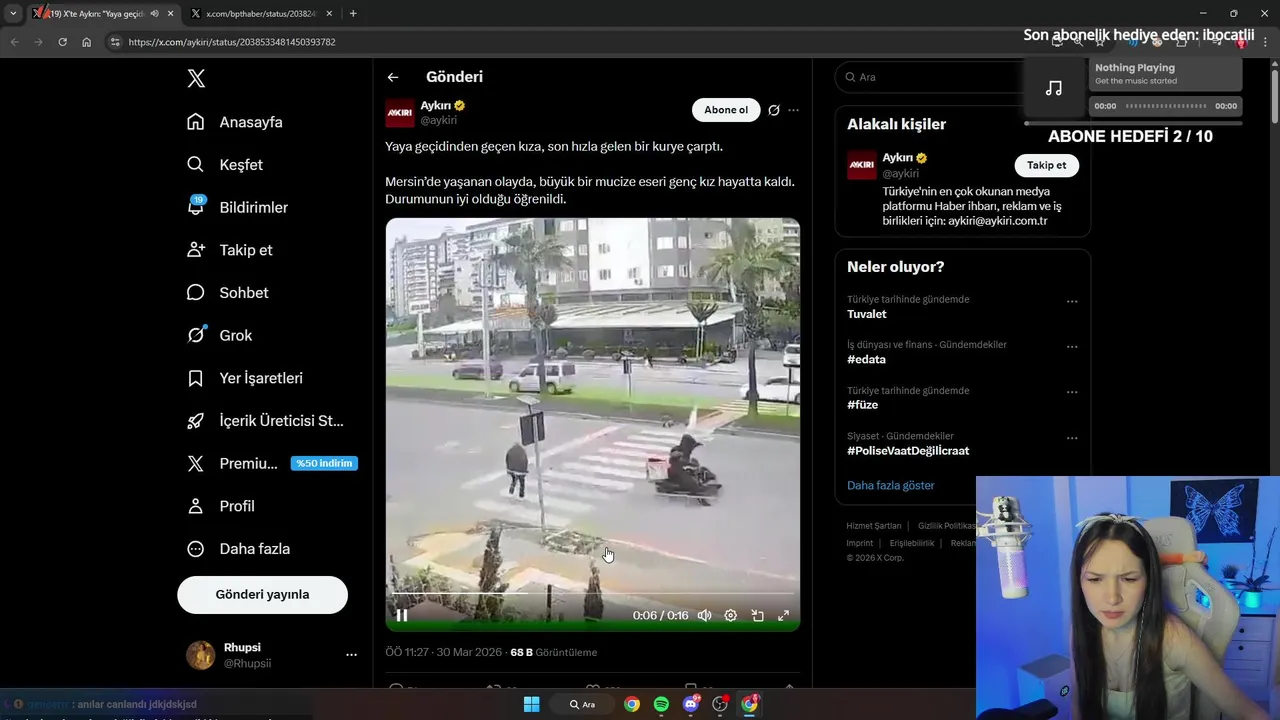Open the Chrome three-dot menu
Viewport: 1280px width, 720px height.
1266,42
